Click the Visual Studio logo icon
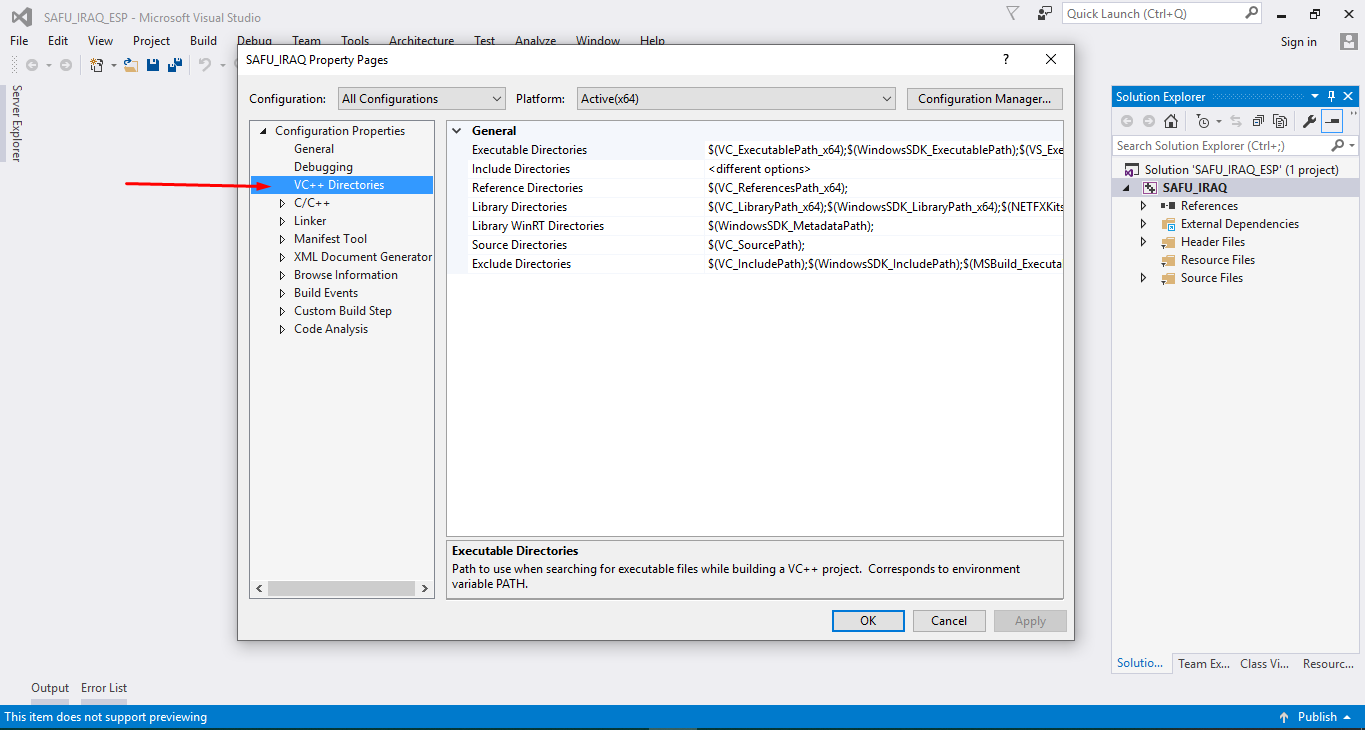 tap(21, 16)
